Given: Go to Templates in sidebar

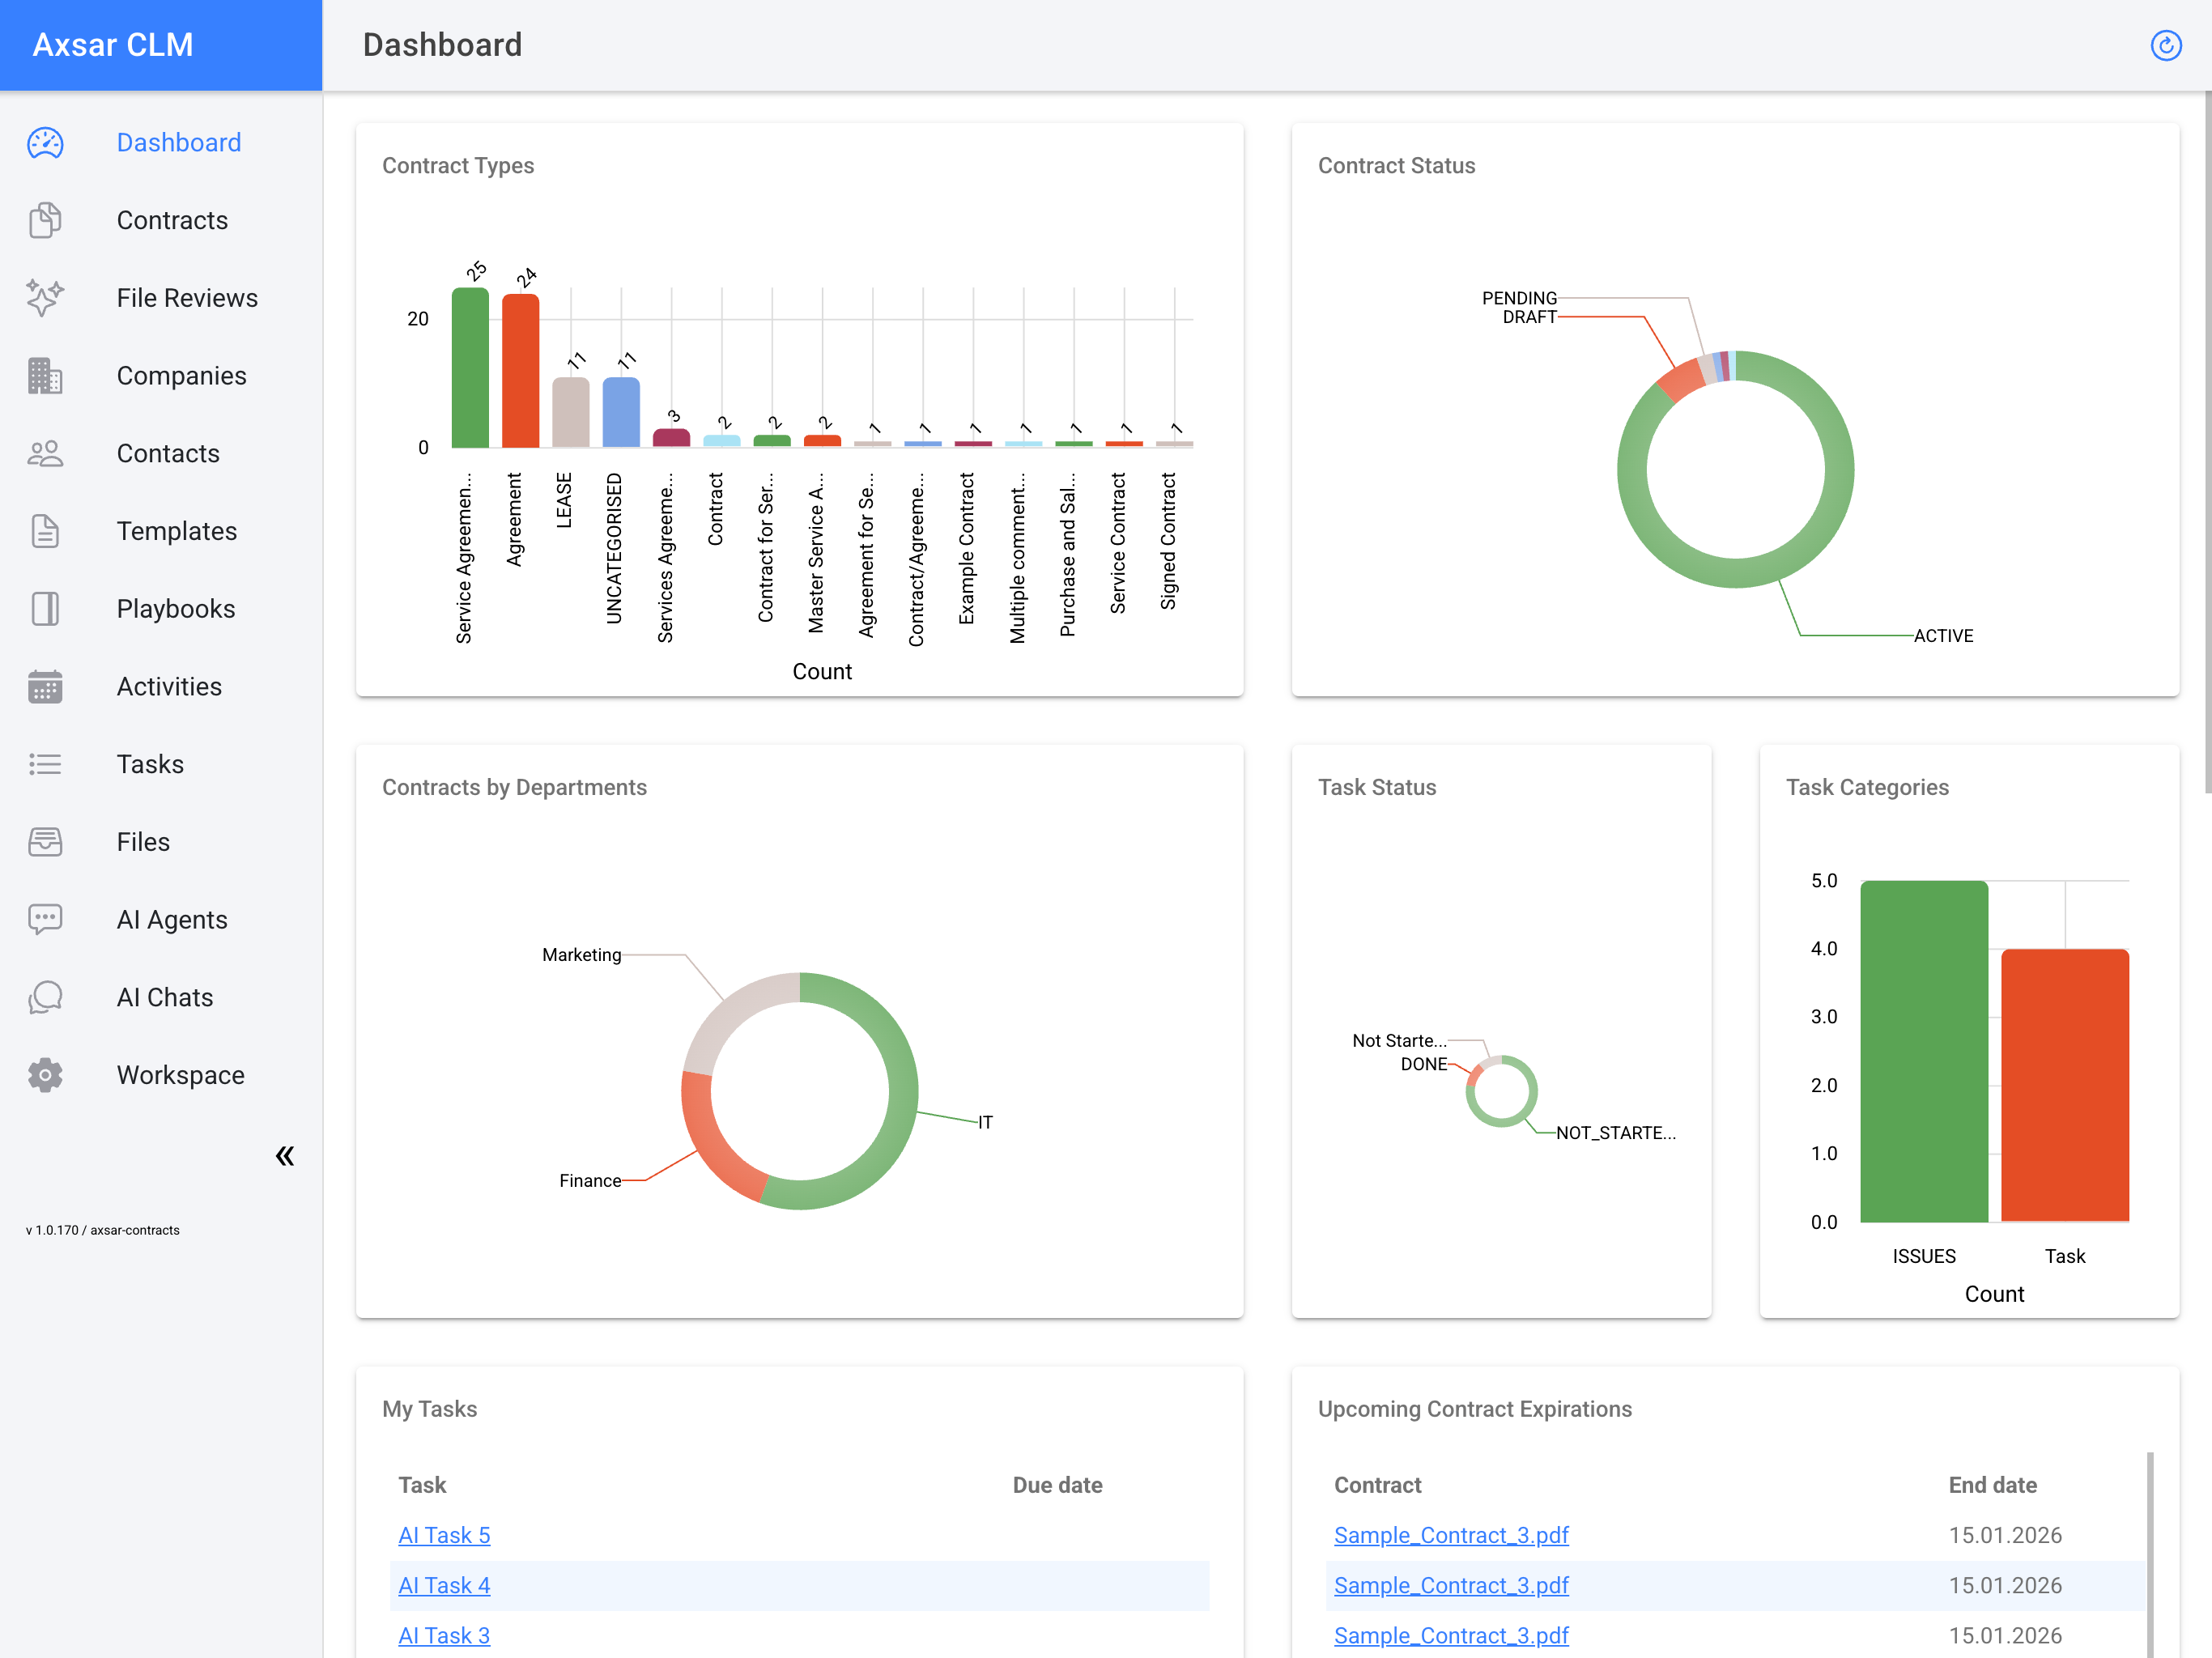Looking at the screenshot, I should (177, 531).
